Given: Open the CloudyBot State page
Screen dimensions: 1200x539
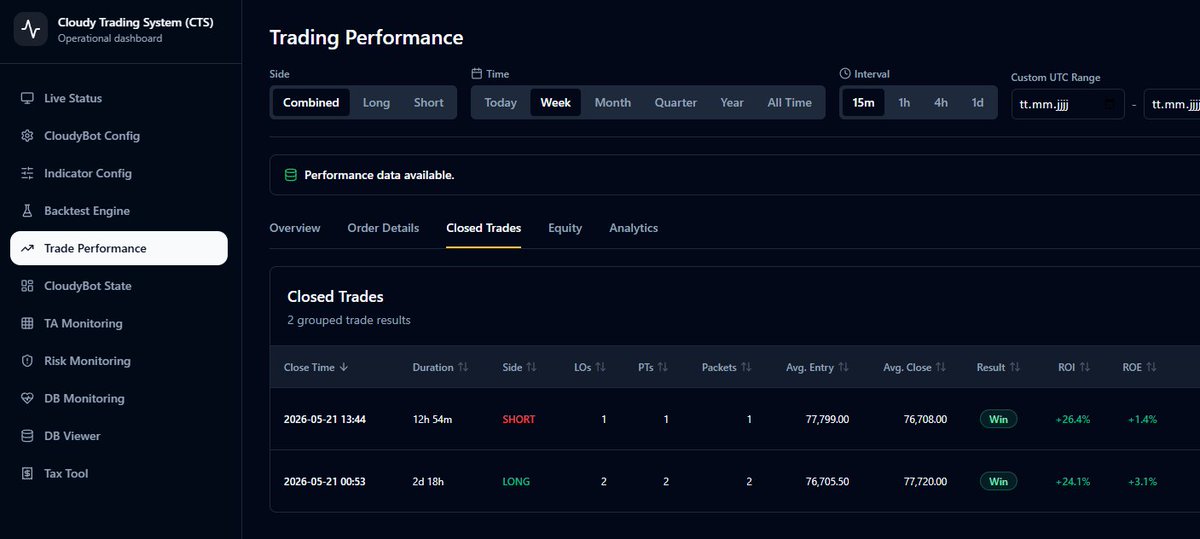Looking at the screenshot, I should [119, 286].
